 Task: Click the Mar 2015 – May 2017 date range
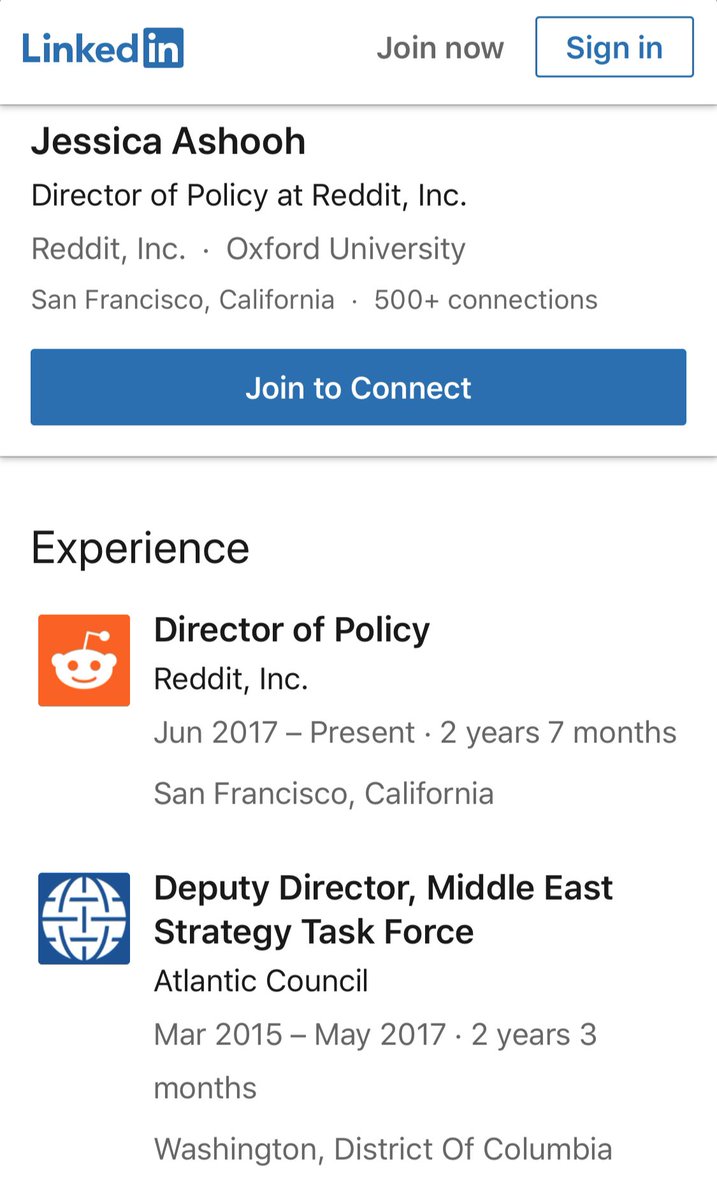coord(300,1034)
